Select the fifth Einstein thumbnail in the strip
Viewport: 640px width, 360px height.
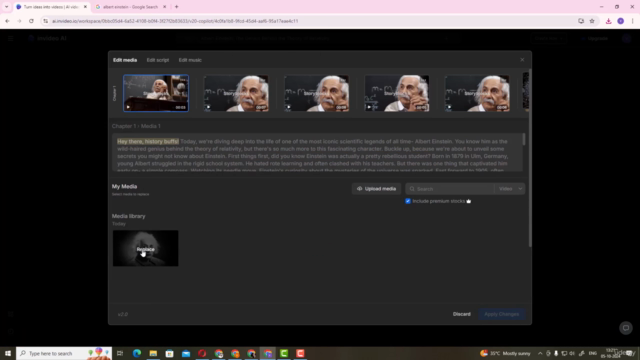[x=477, y=93]
